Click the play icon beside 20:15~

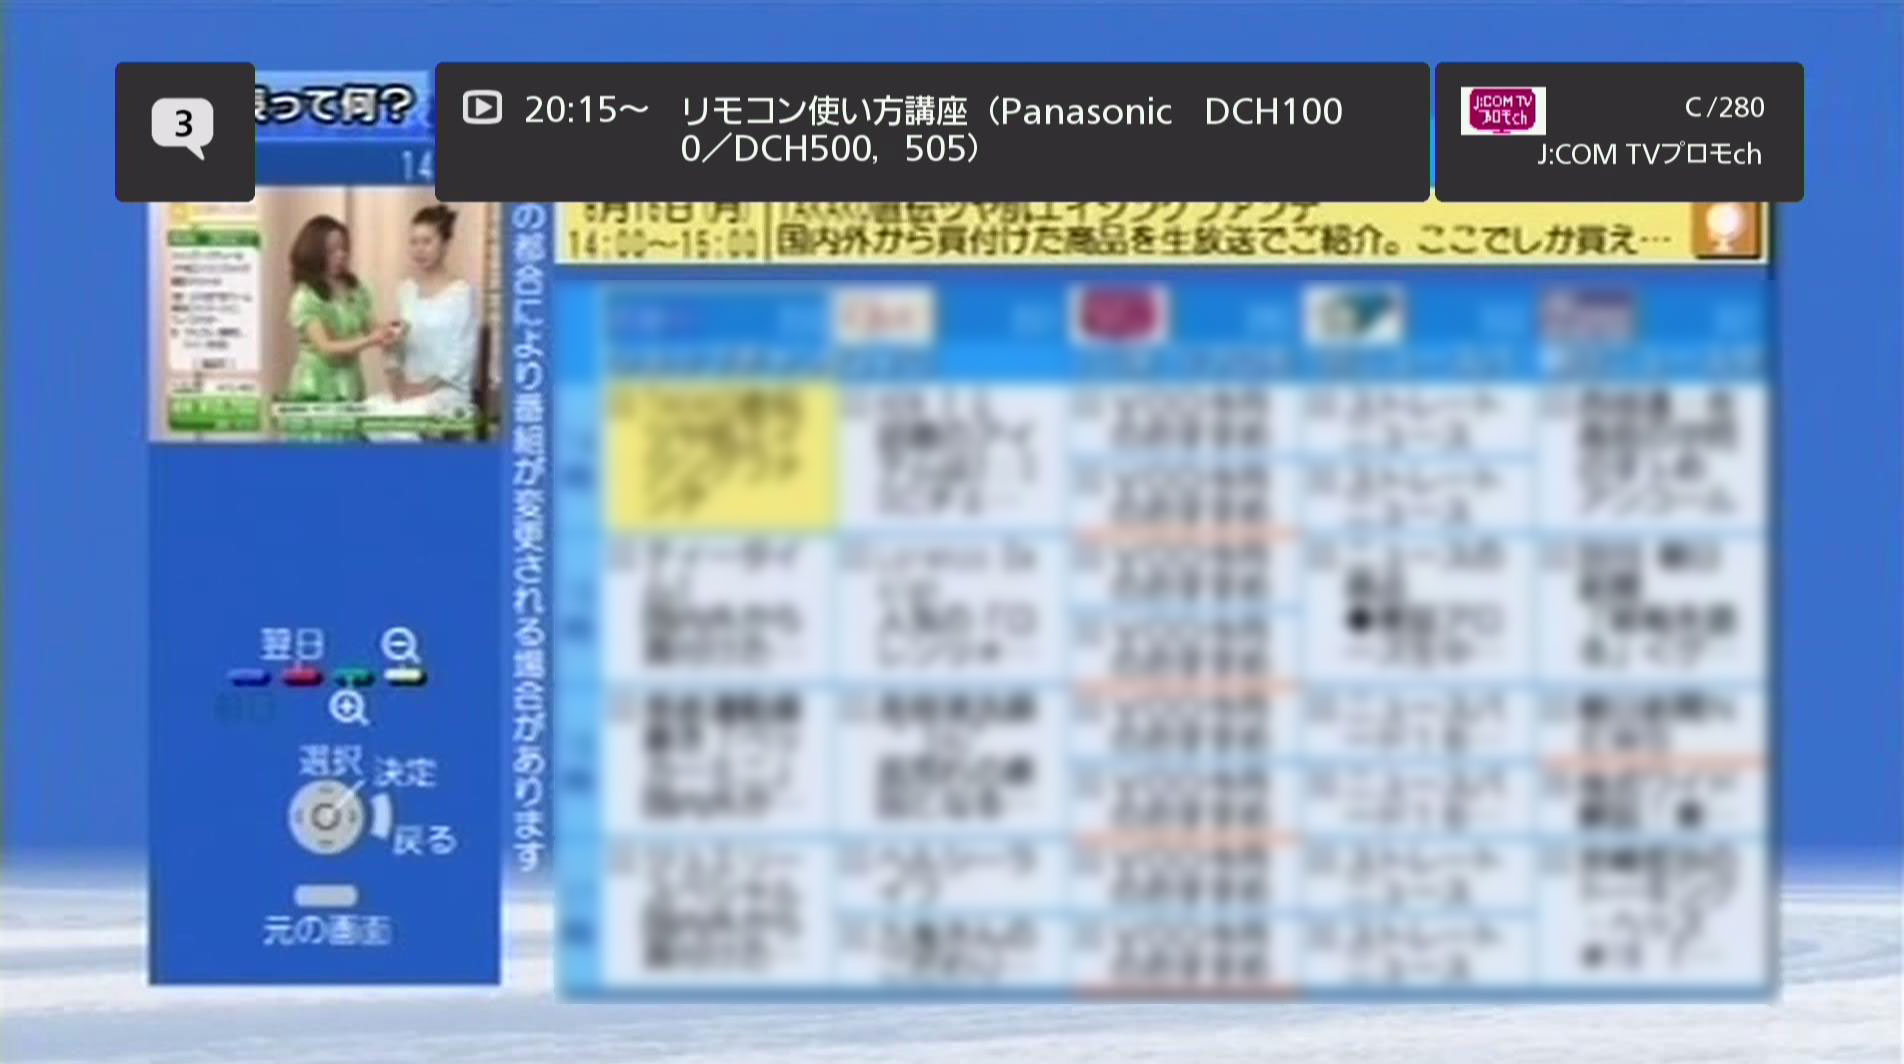point(482,107)
